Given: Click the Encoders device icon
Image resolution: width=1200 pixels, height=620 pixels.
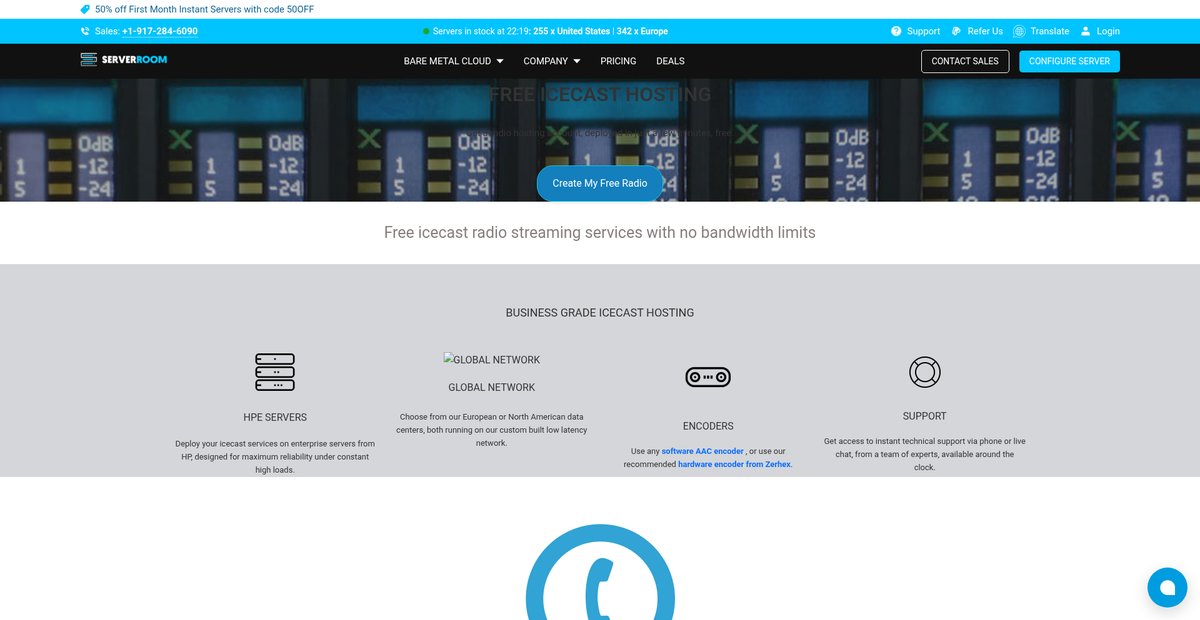Looking at the screenshot, I should coord(708,377).
